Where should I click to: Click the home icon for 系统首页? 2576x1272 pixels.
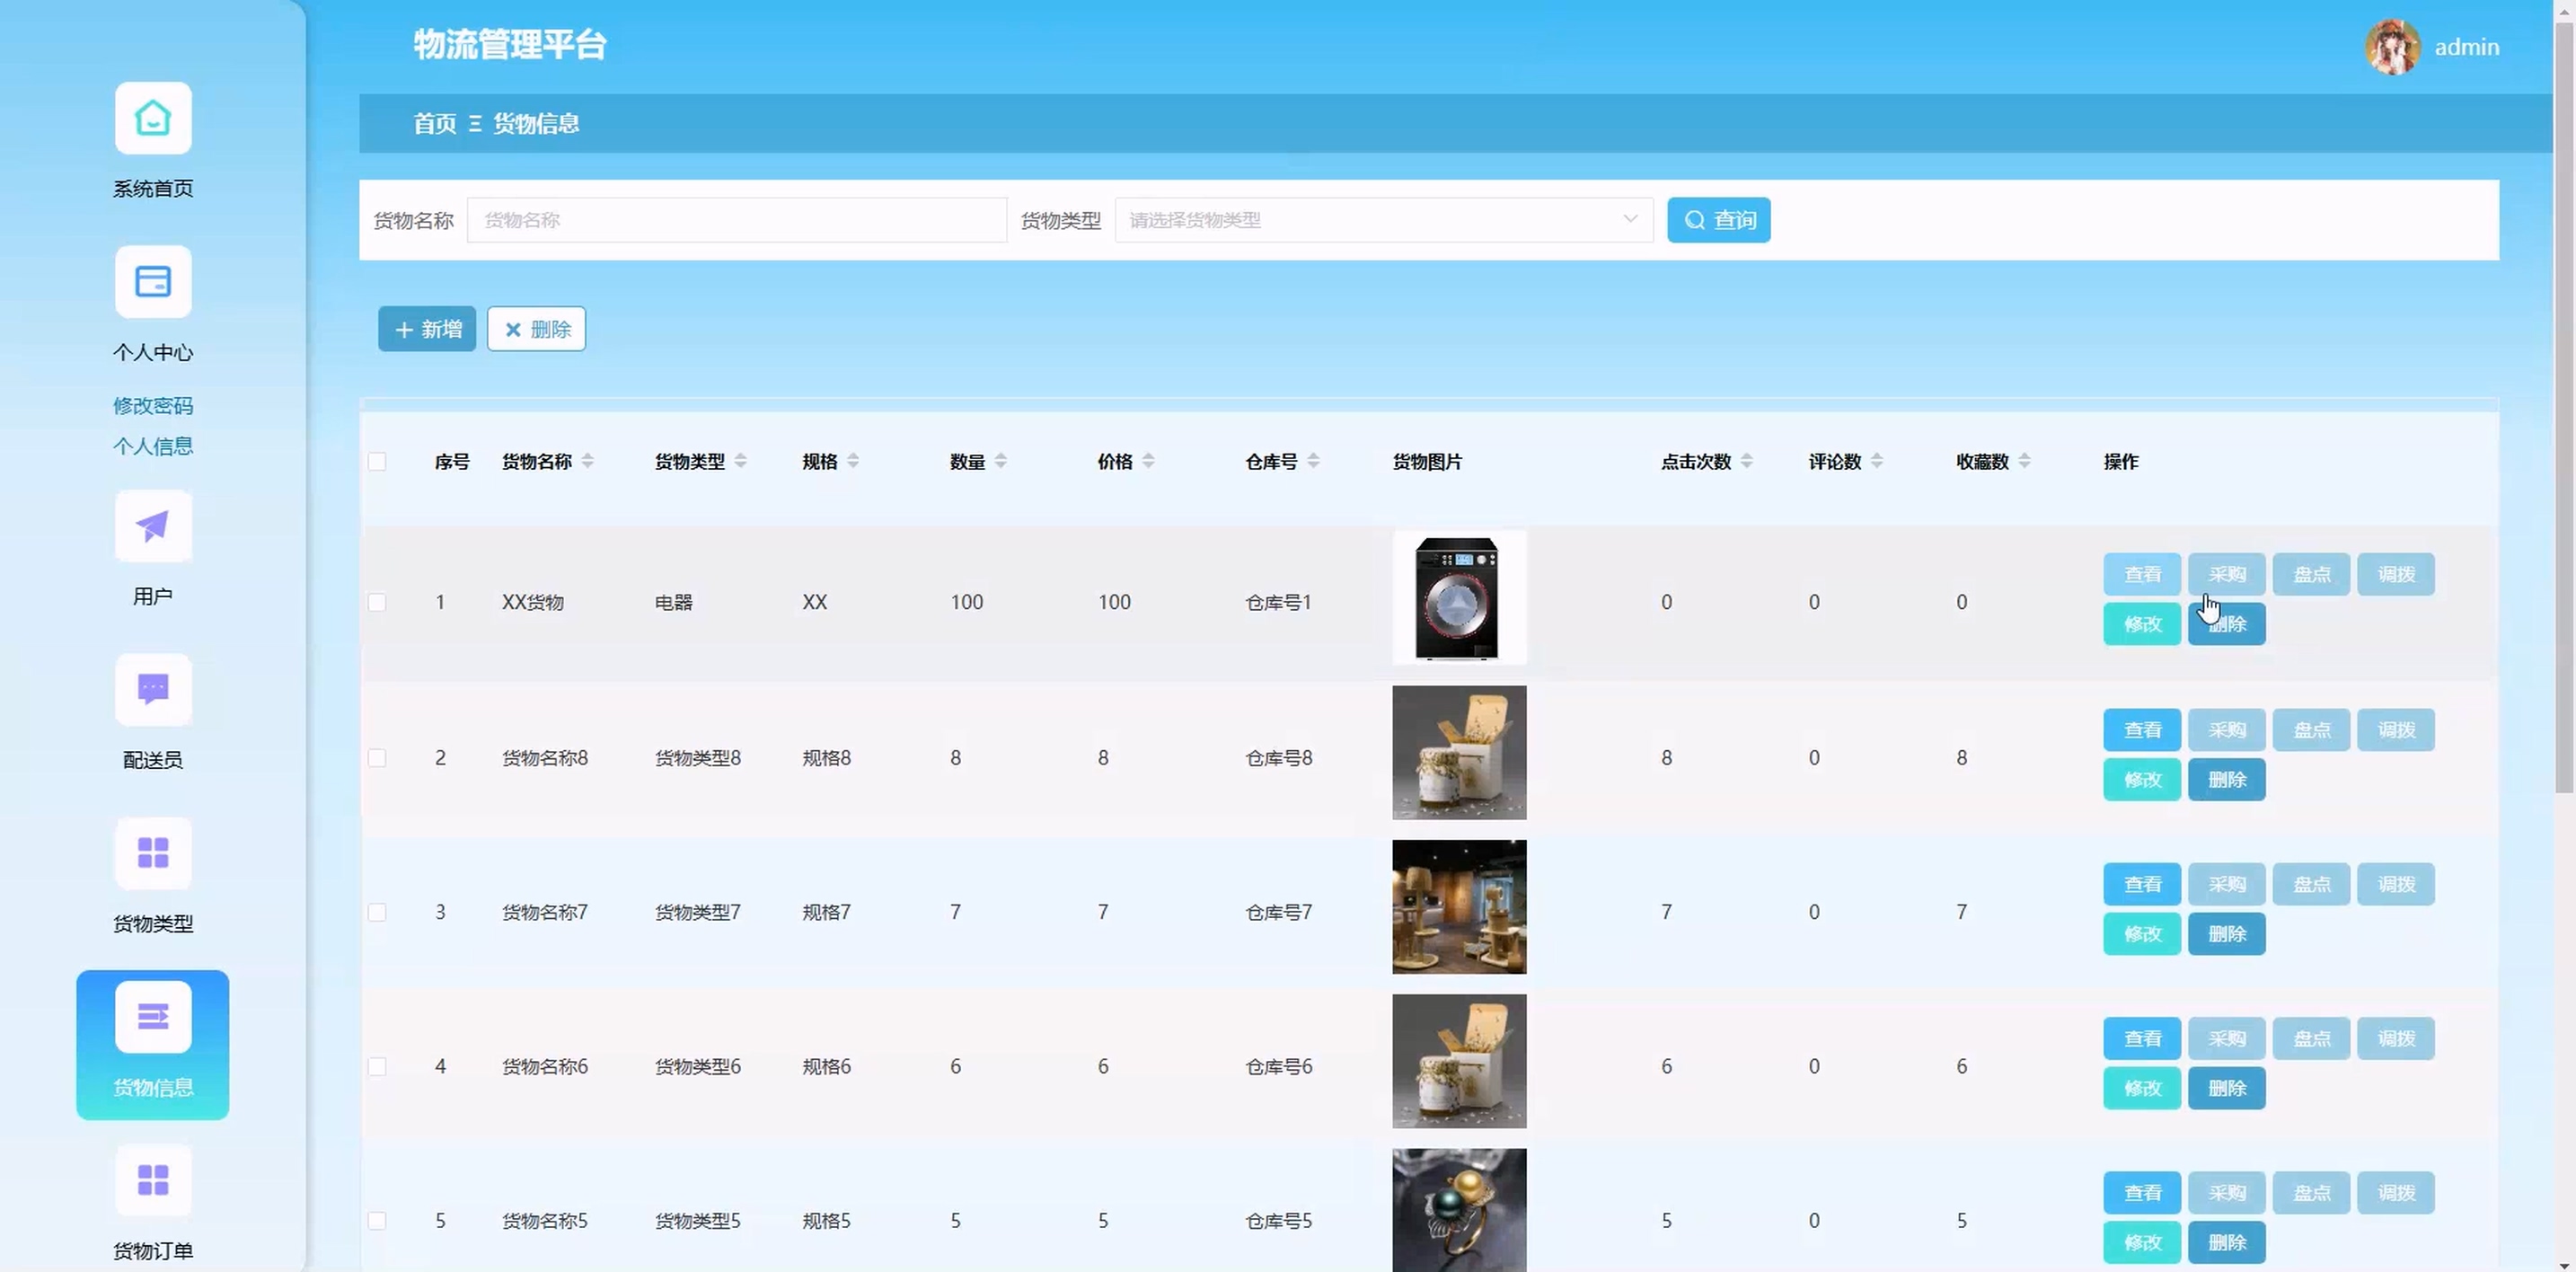pos(152,118)
